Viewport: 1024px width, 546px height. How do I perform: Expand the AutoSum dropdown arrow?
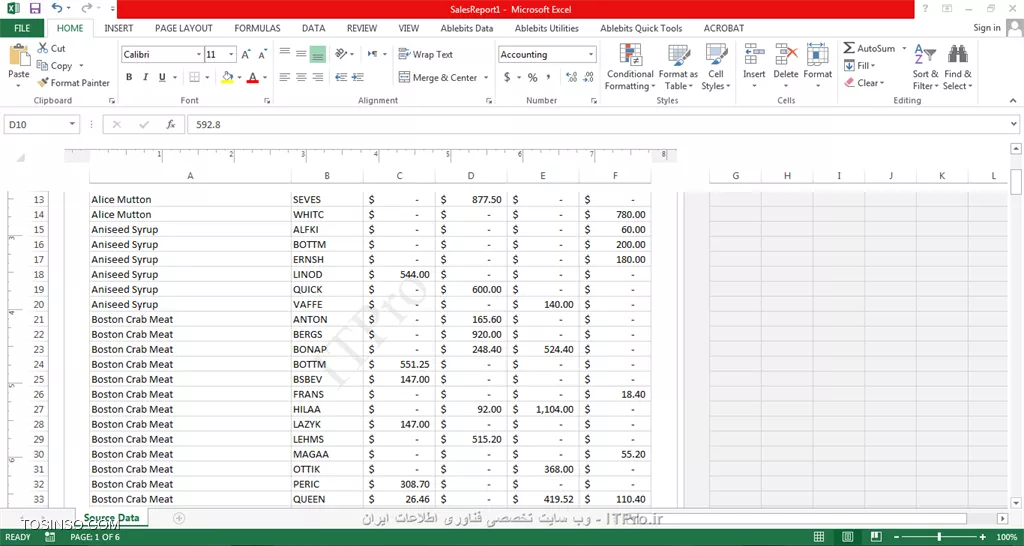click(x=904, y=48)
